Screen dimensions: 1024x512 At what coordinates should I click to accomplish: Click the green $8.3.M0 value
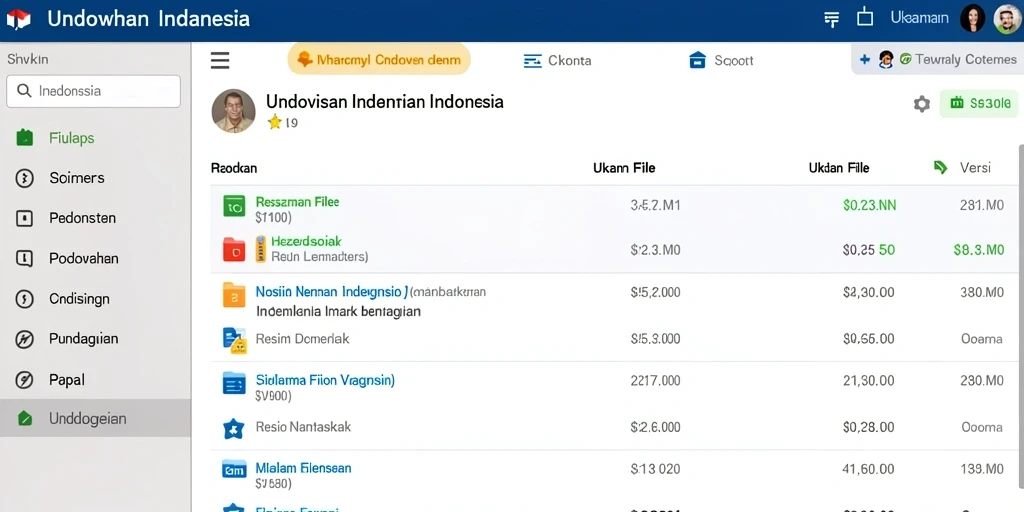click(978, 249)
